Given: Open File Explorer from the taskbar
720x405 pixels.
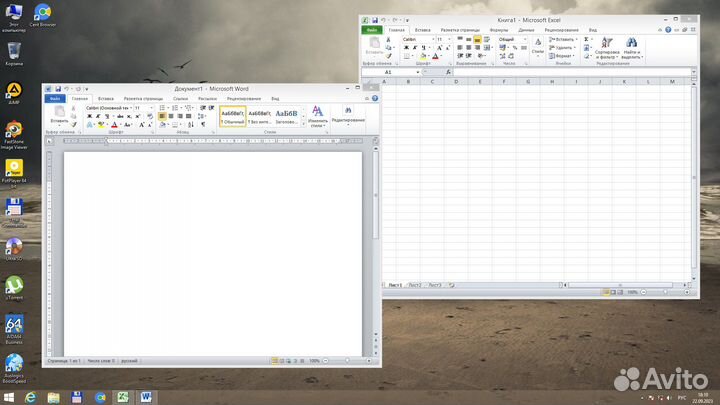Looking at the screenshot, I should pyautogui.click(x=54, y=398).
